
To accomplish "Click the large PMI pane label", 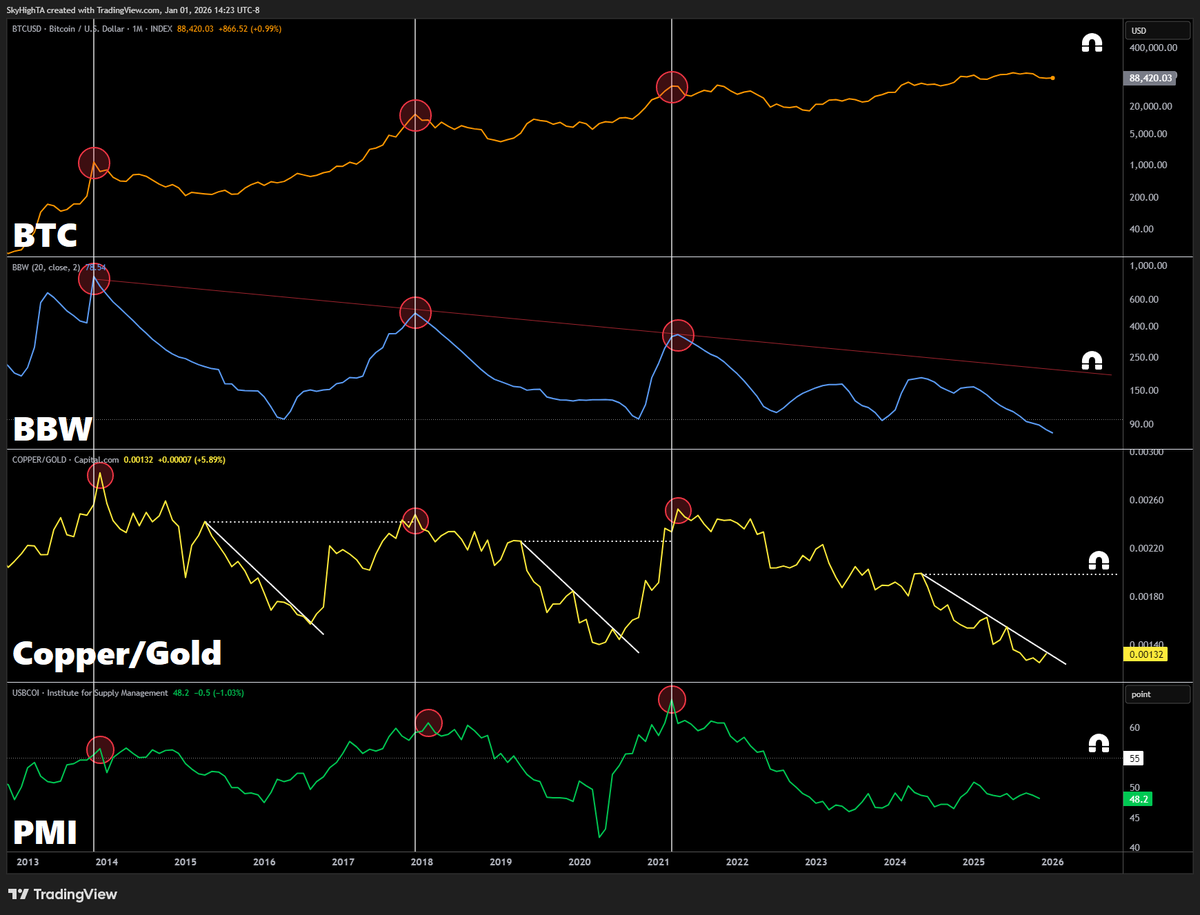I will [46, 830].
